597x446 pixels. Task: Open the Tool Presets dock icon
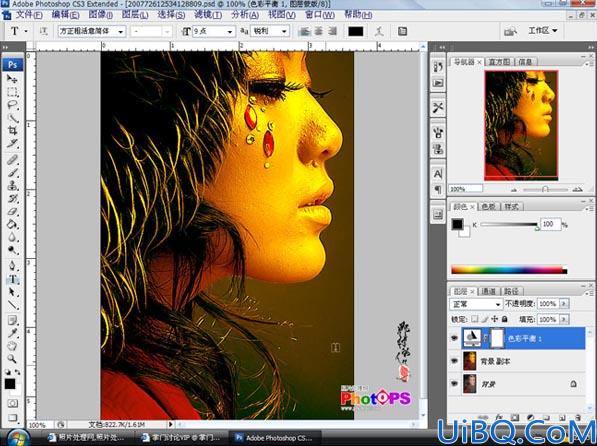click(x=438, y=108)
